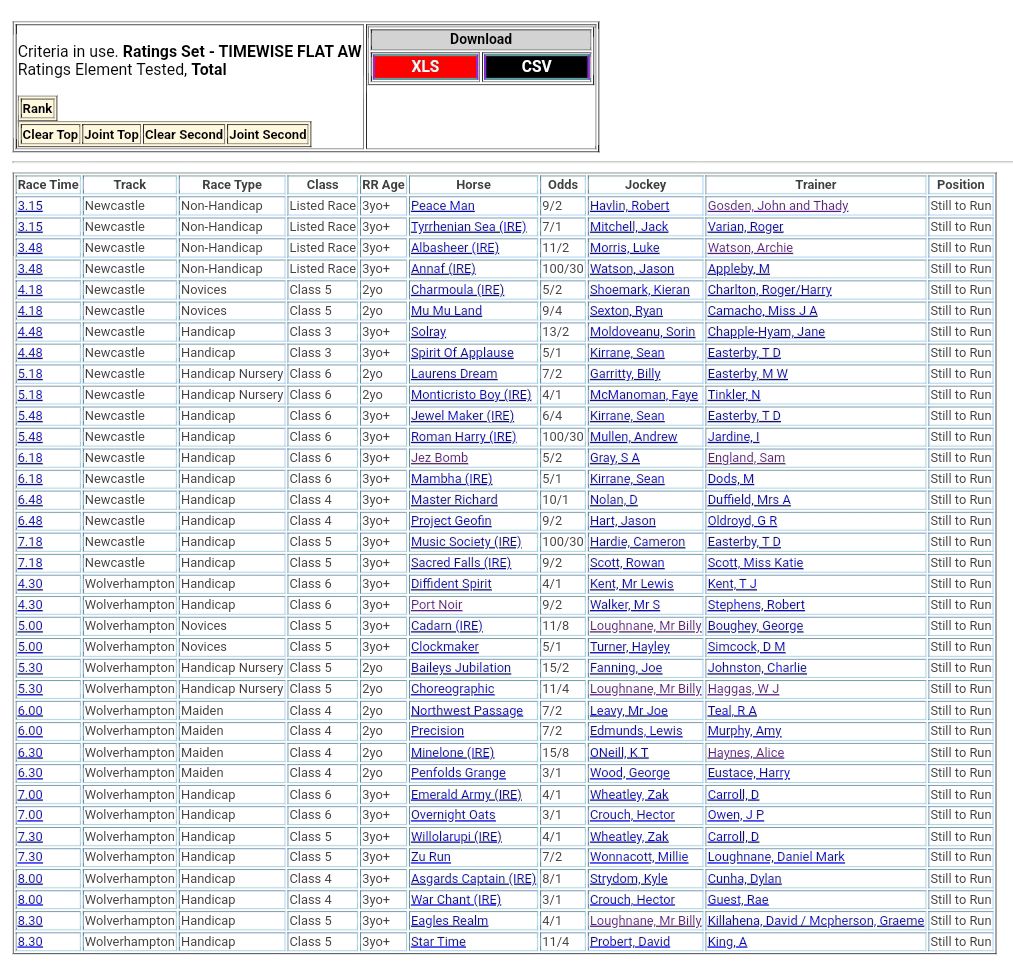Viewport: 1013px width, 971px height.
Task: Open horse Asgards Captain (IRE)
Action: [x=473, y=879]
